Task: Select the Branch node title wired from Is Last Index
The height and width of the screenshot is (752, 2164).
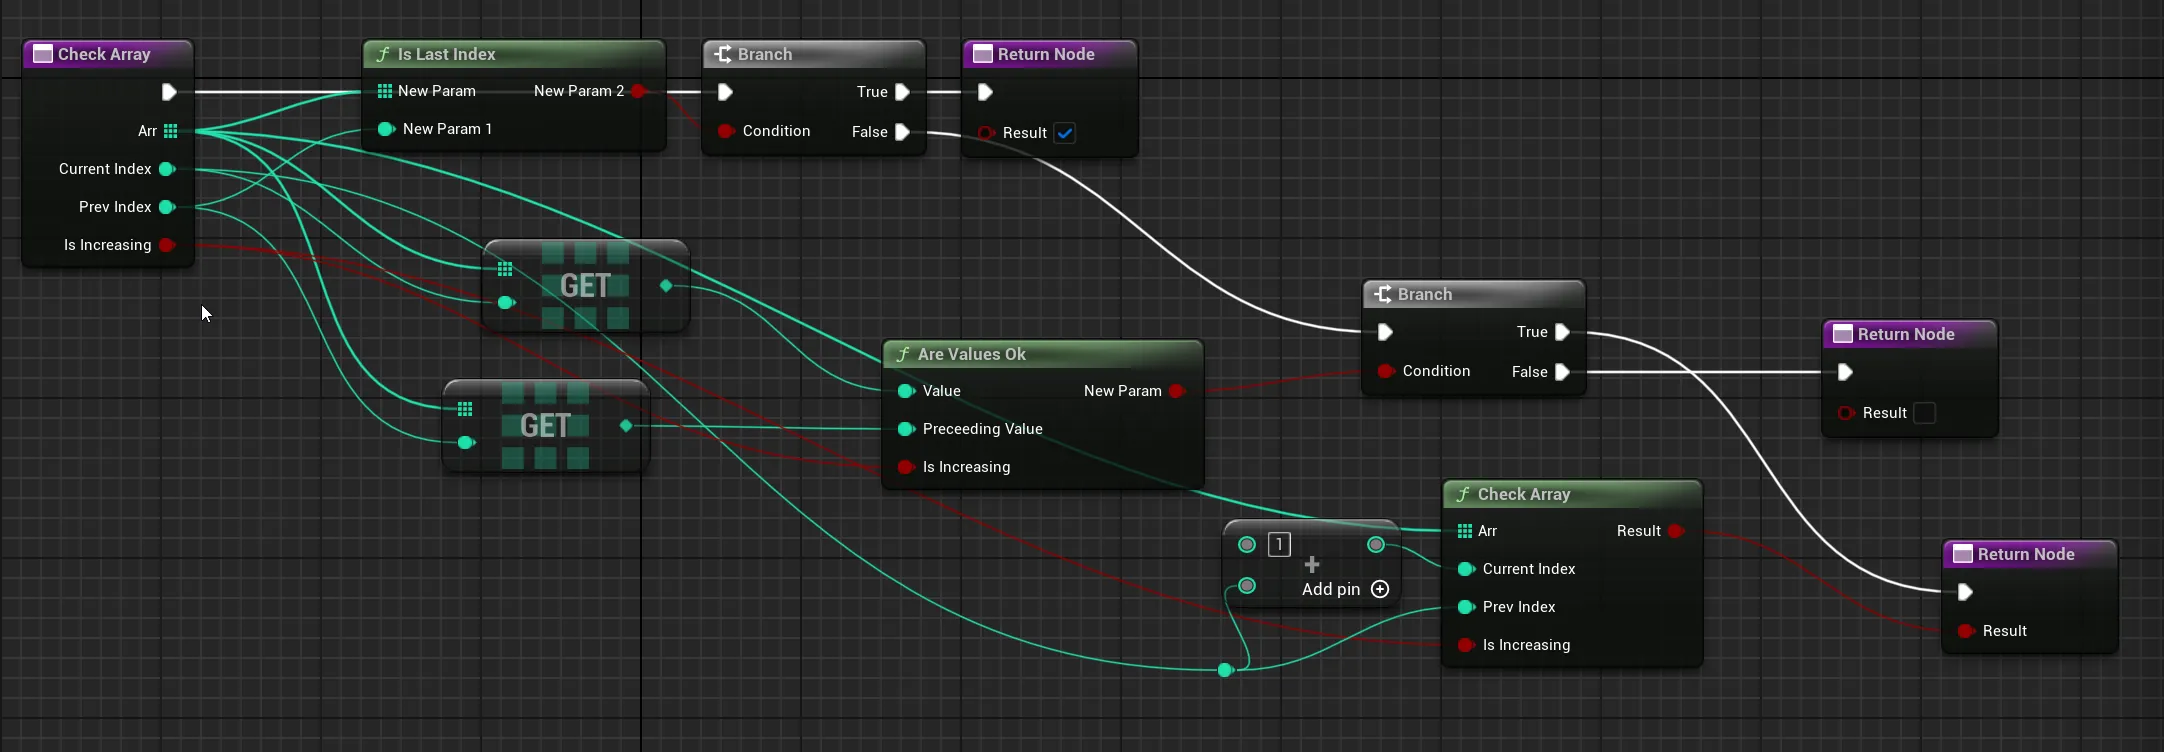Action: (765, 54)
